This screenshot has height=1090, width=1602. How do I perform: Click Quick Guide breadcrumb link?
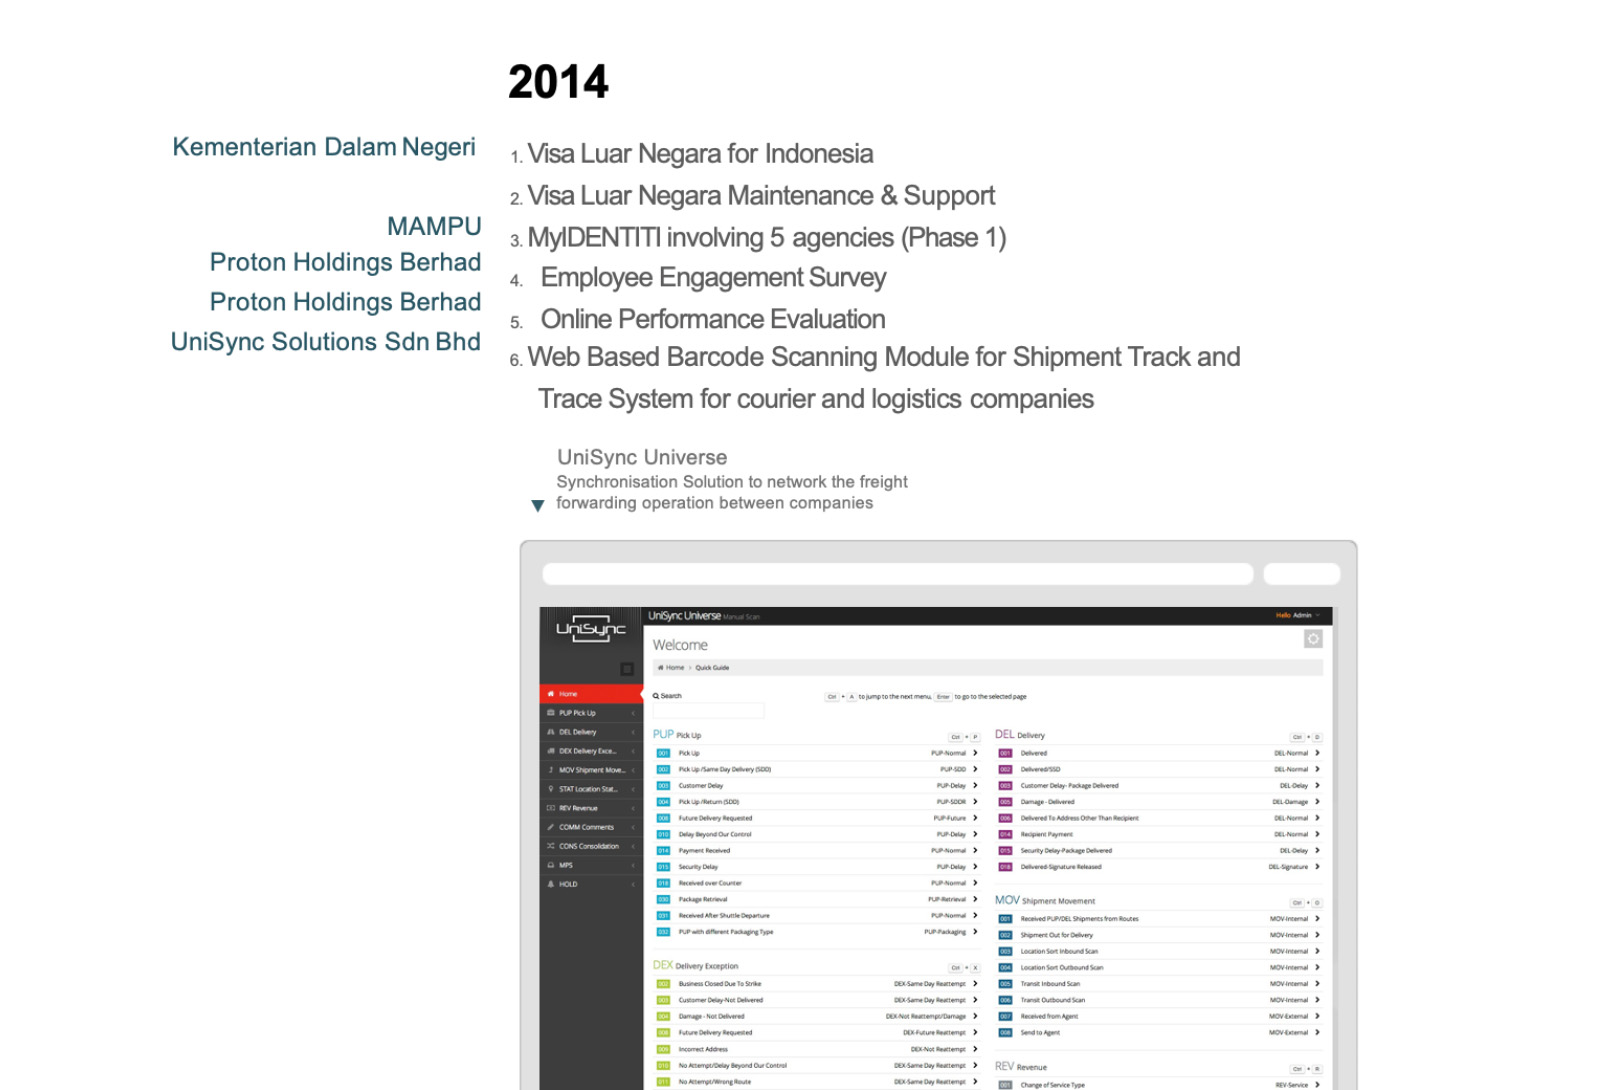coord(712,668)
